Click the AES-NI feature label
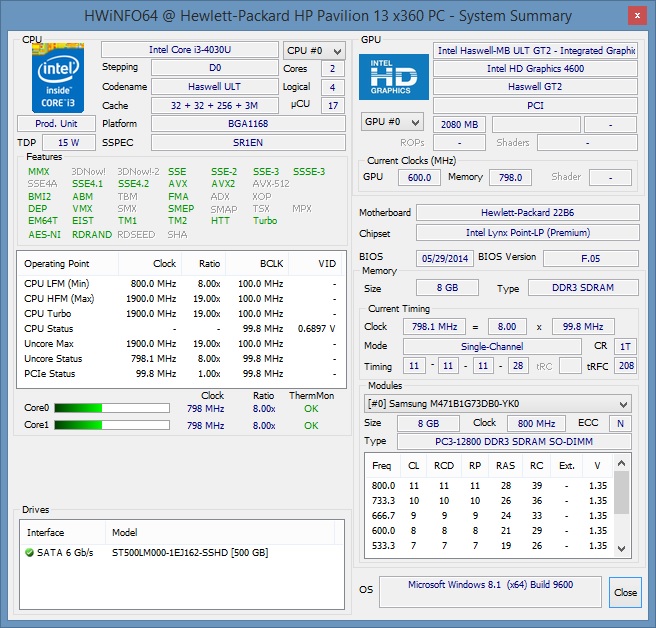This screenshot has width=656, height=628. point(45,235)
